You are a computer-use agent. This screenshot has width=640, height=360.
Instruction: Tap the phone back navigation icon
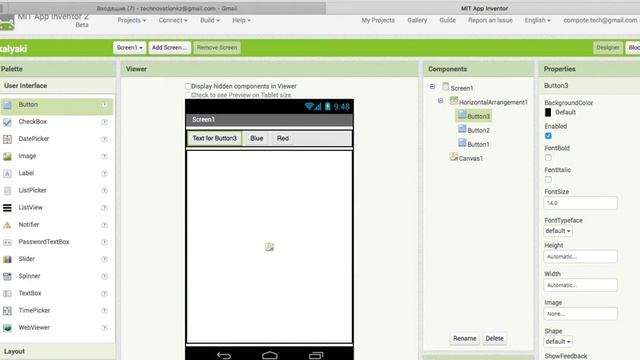[x=224, y=356]
